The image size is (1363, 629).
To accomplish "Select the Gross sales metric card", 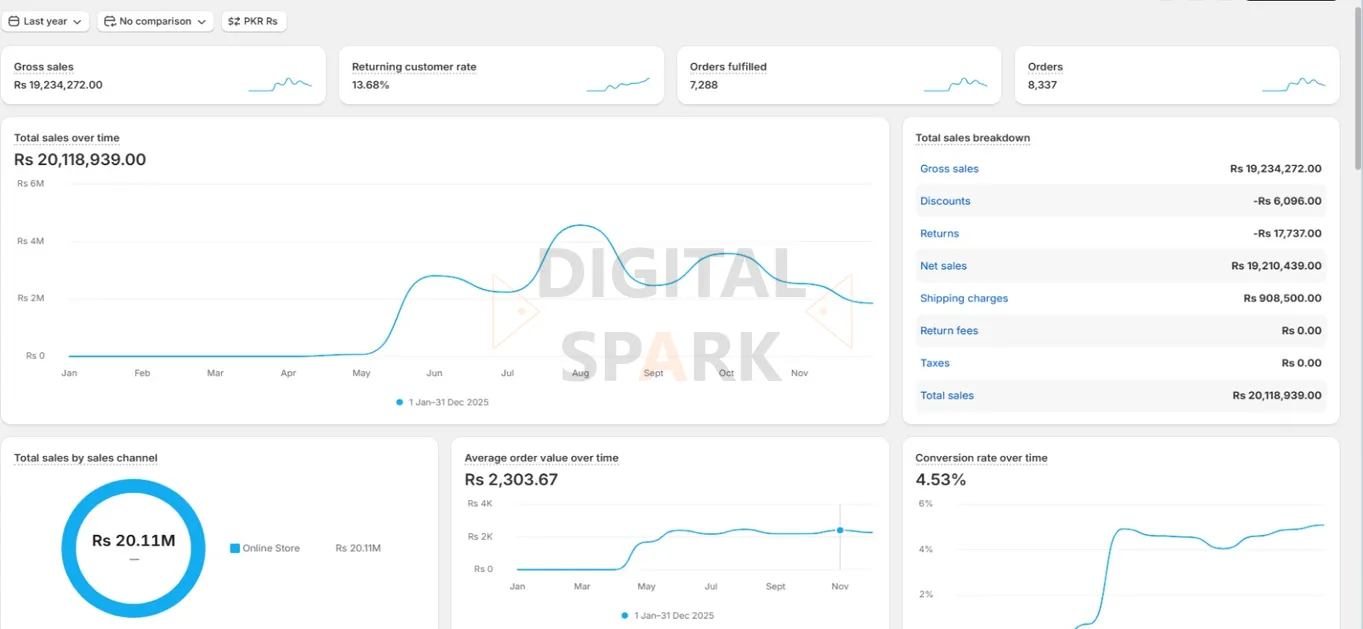I will pos(165,74).
